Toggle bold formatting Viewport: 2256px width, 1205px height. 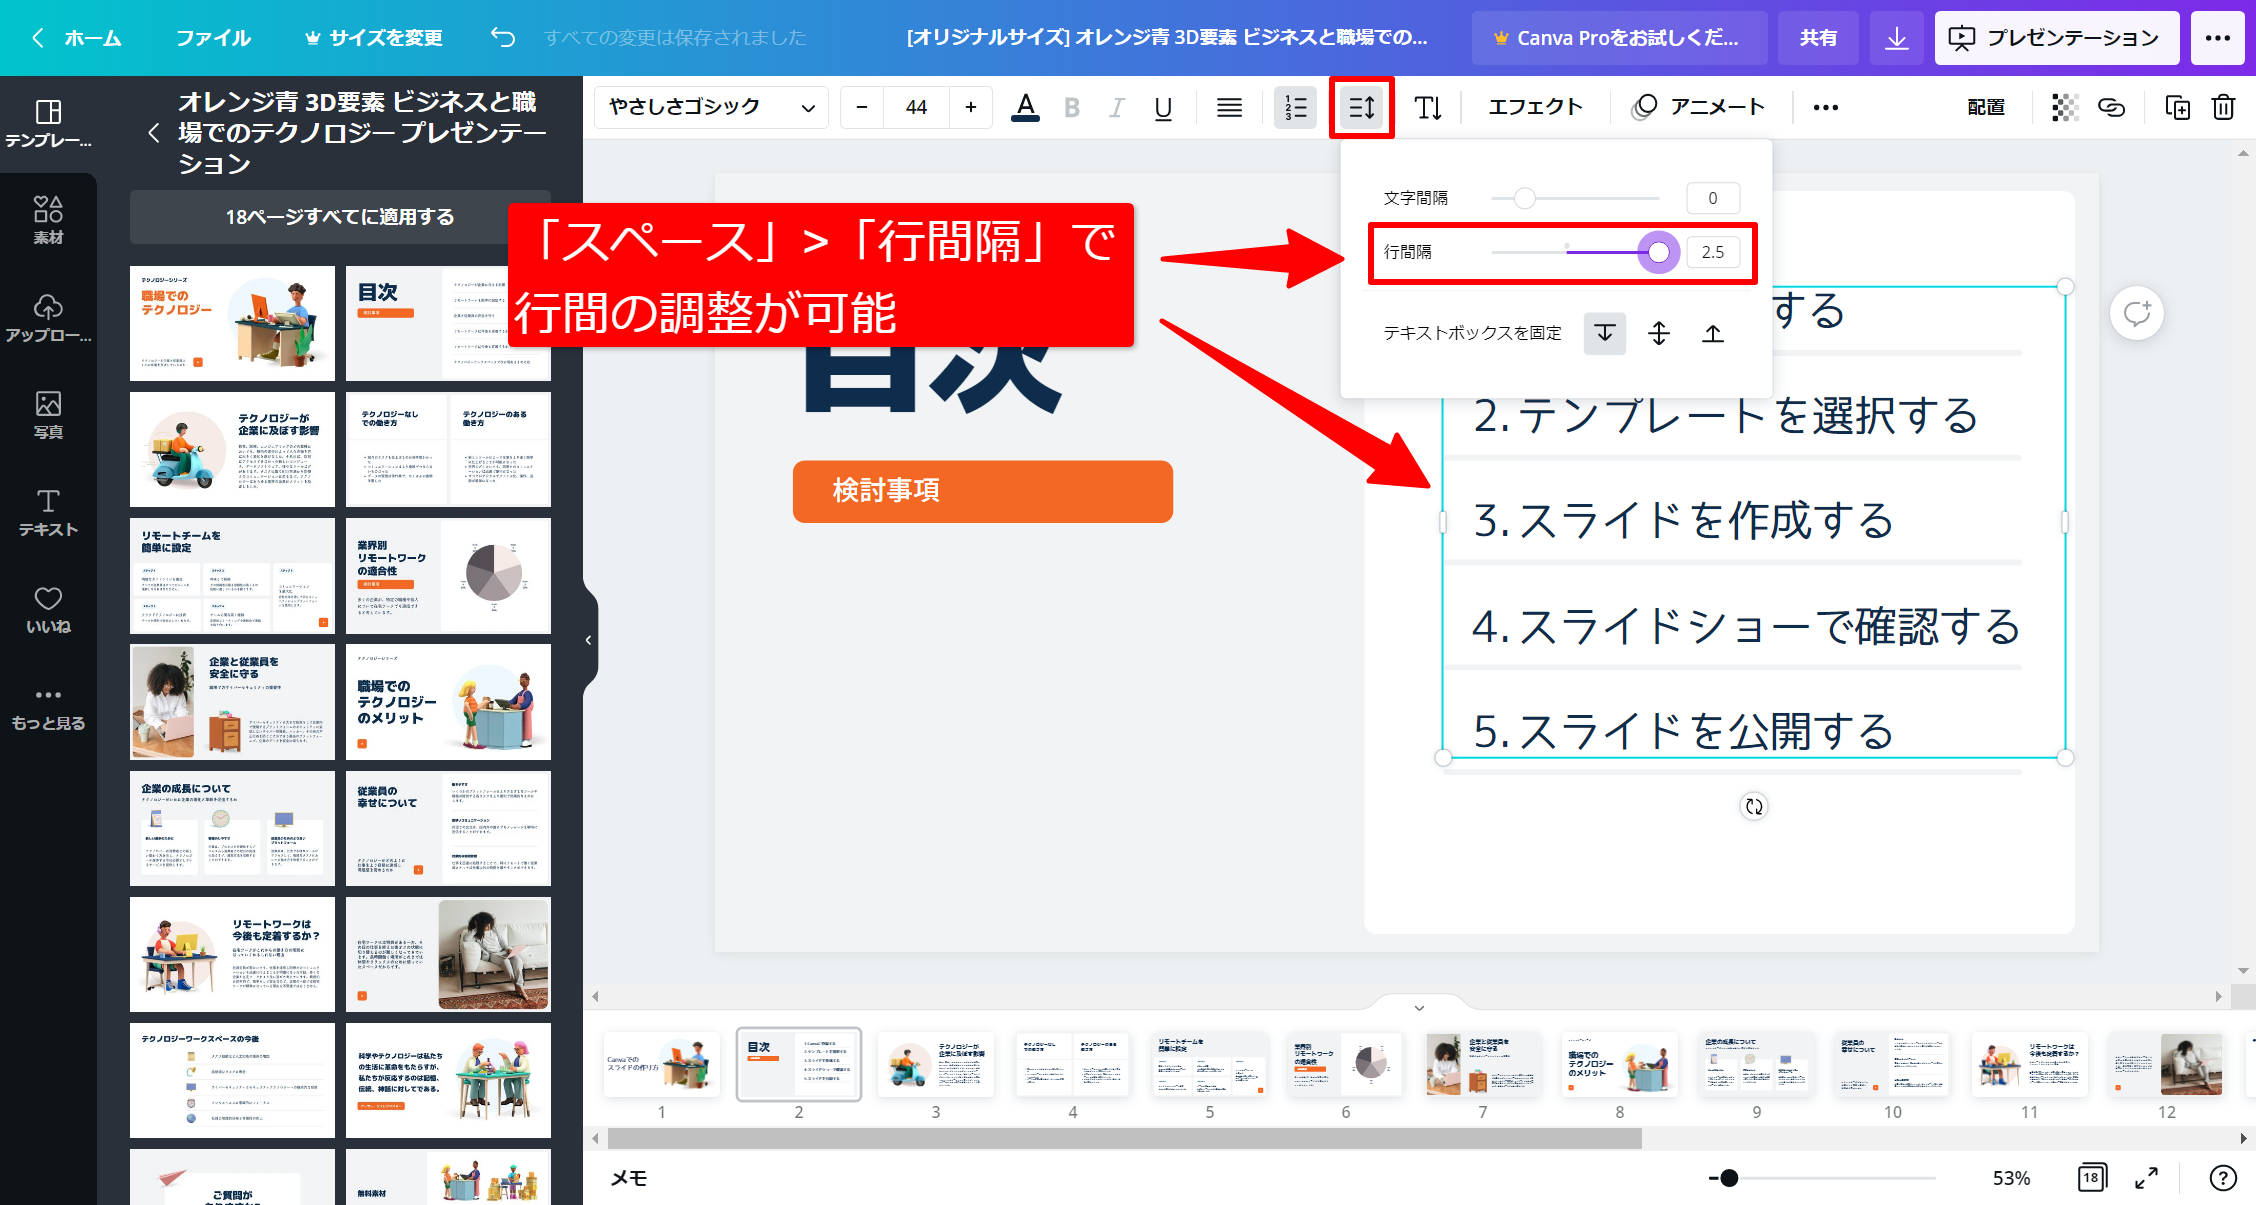pyautogui.click(x=1071, y=107)
